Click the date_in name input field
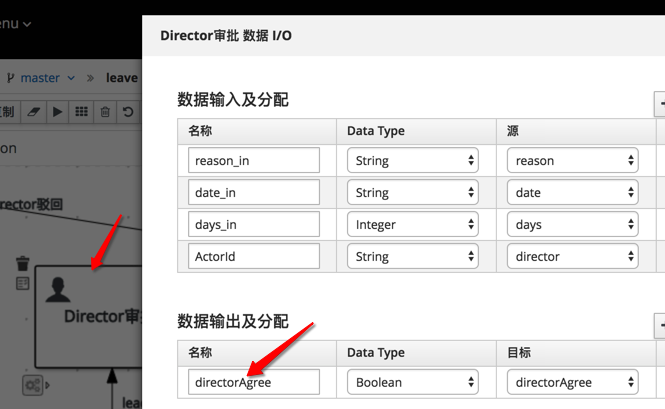 (x=254, y=192)
